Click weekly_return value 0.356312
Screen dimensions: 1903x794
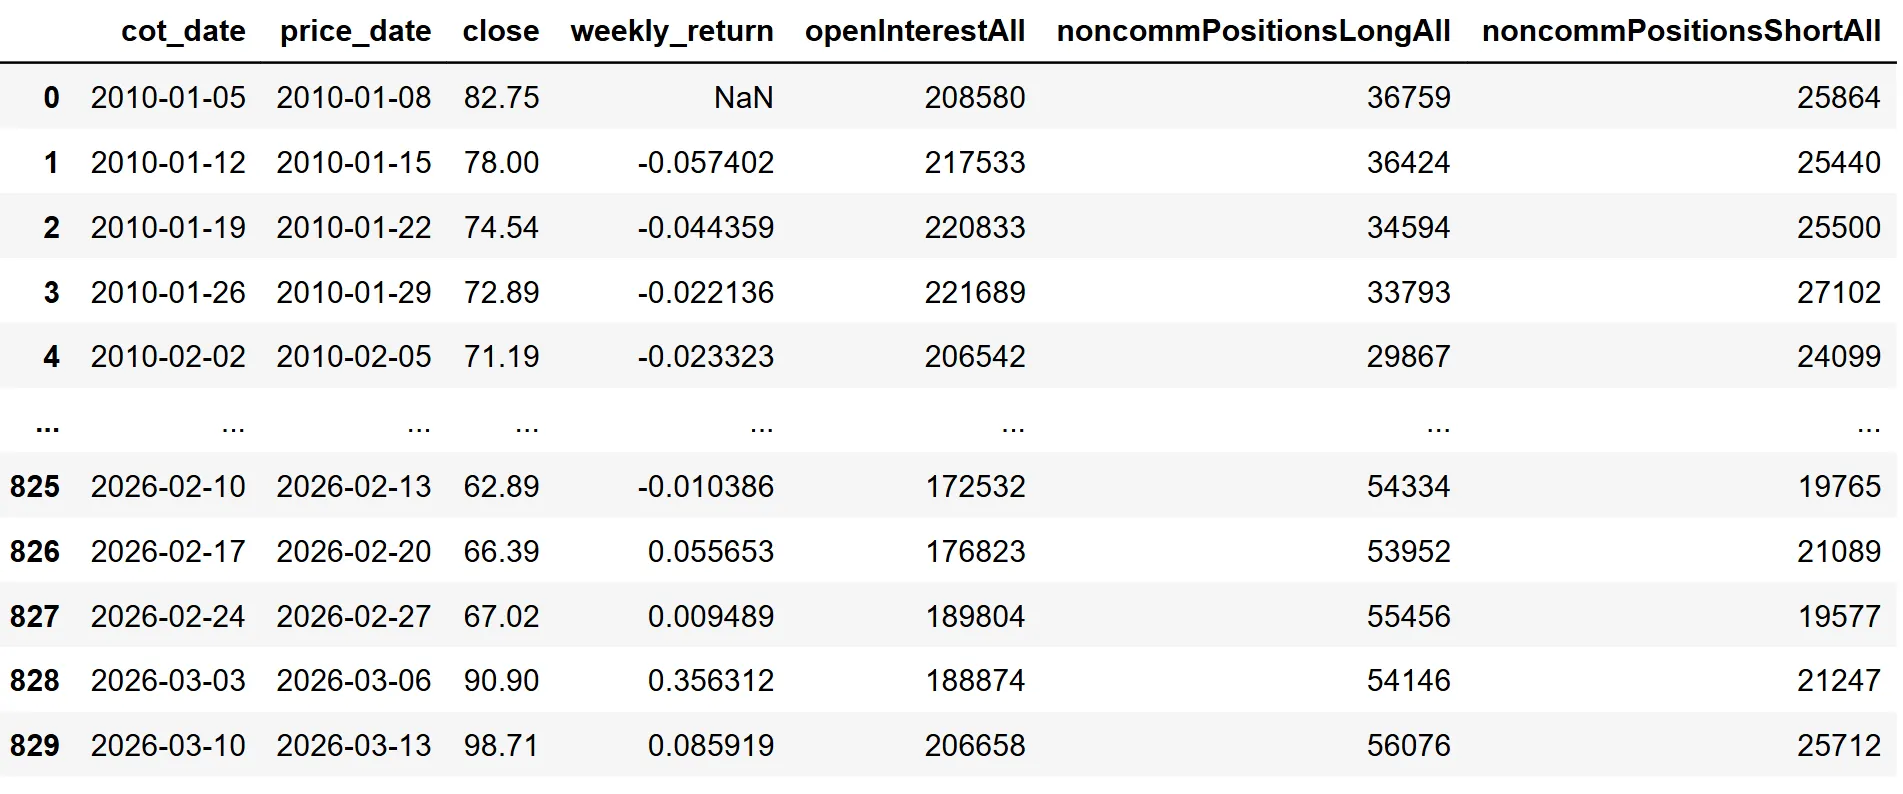[710, 680]
